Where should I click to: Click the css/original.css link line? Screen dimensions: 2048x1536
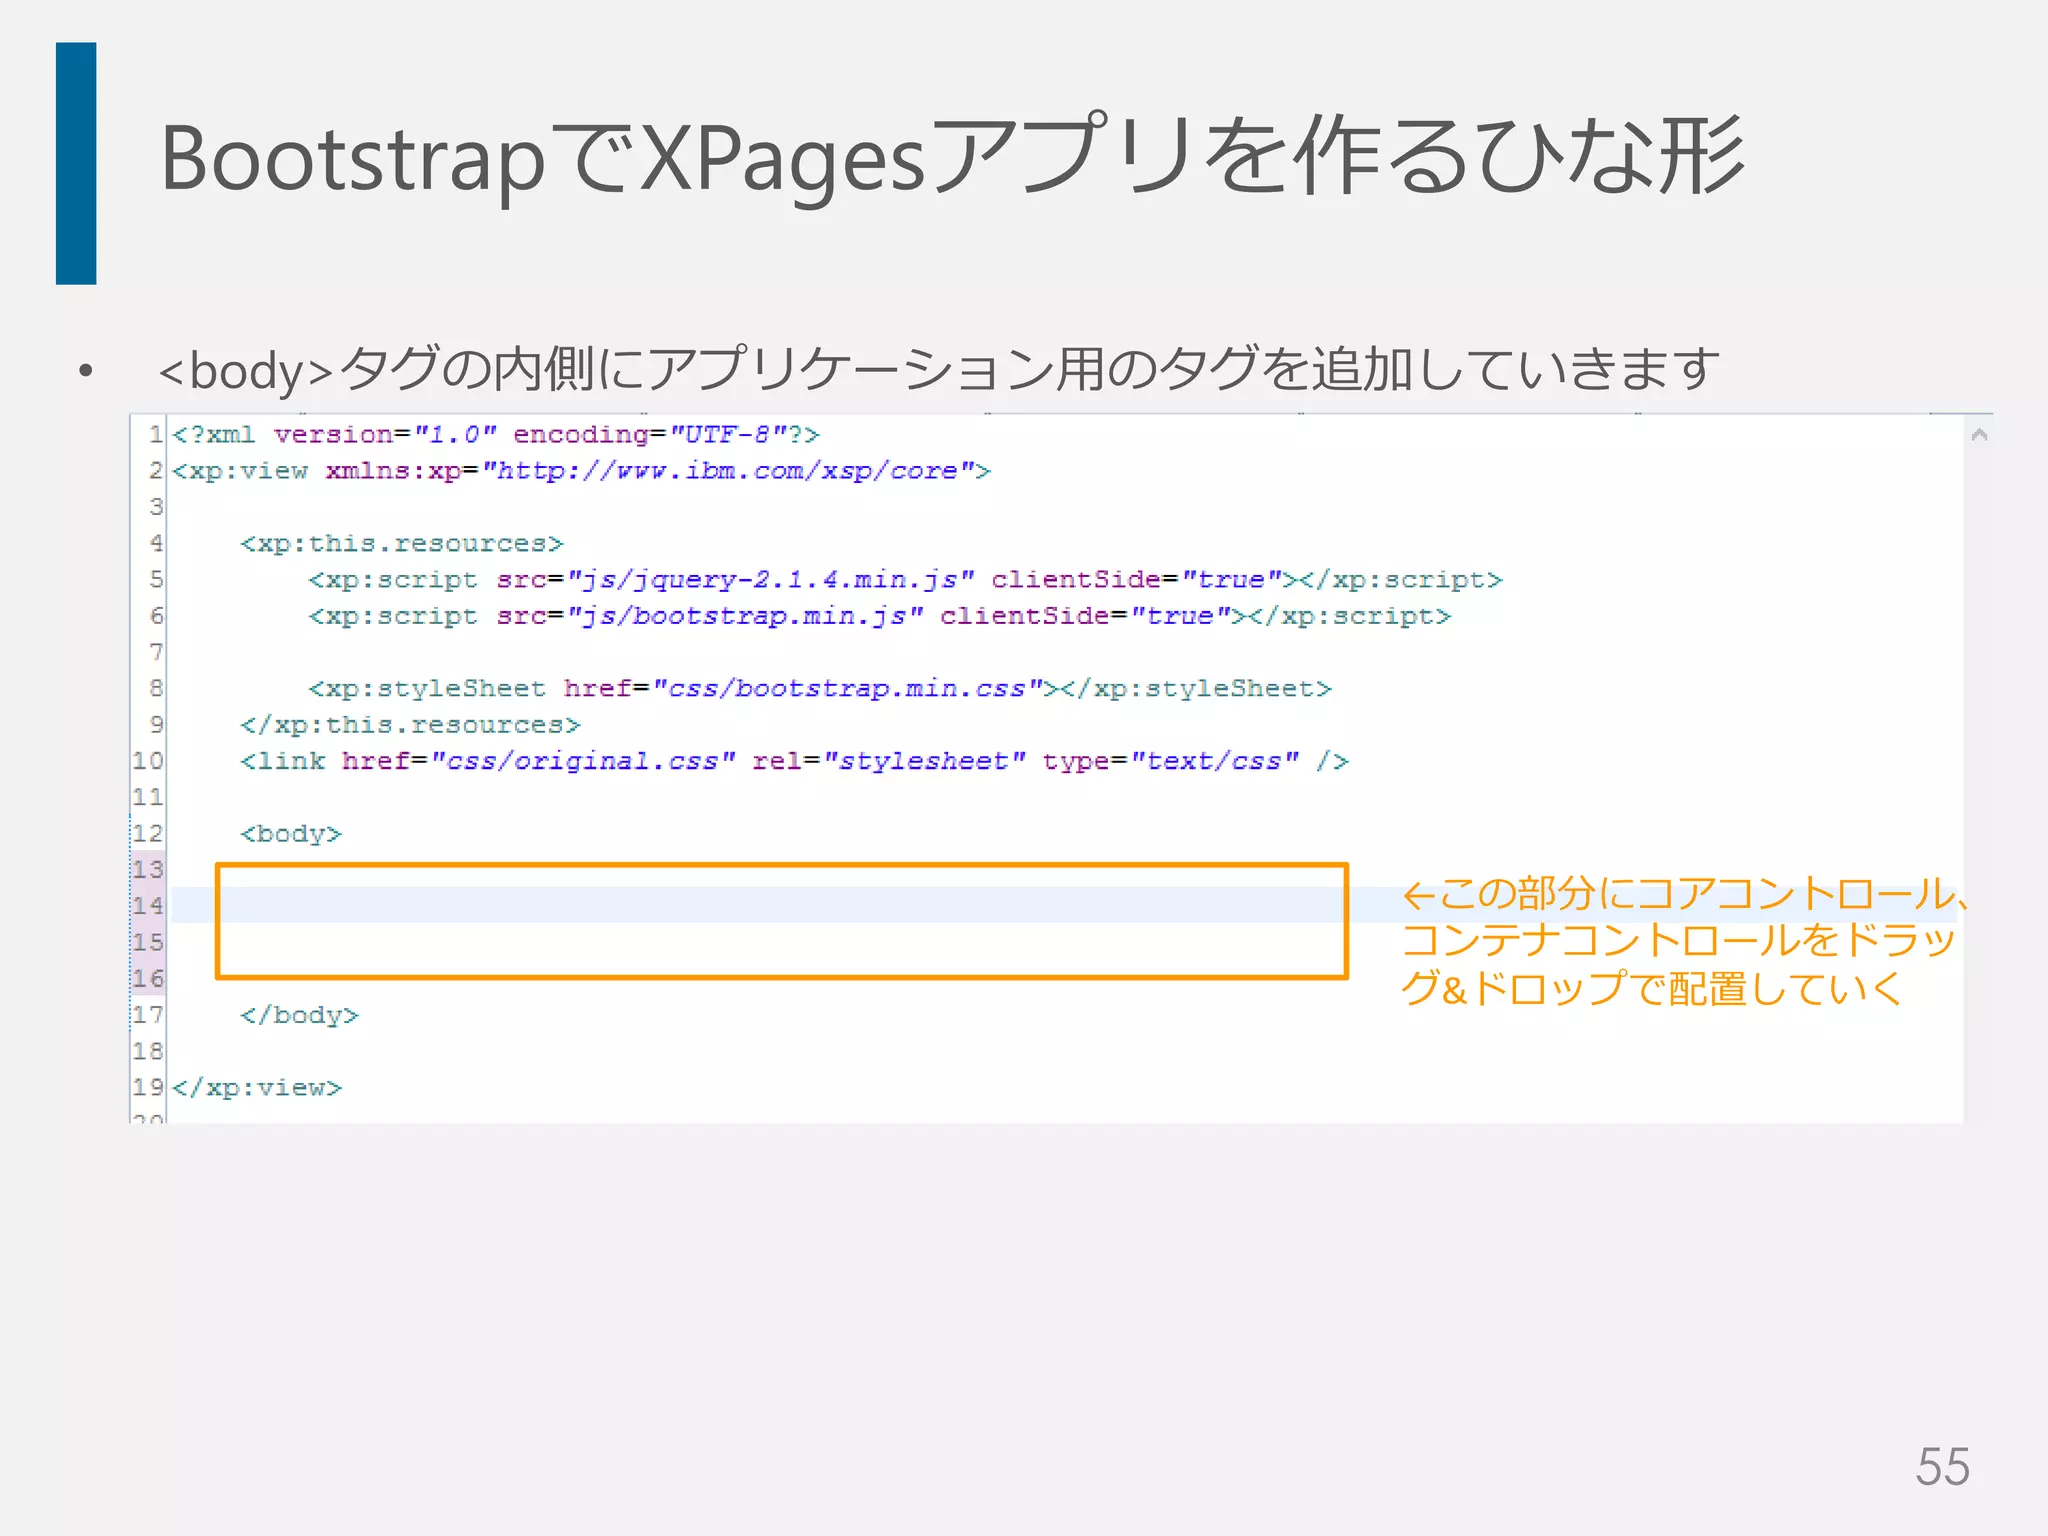794,762
